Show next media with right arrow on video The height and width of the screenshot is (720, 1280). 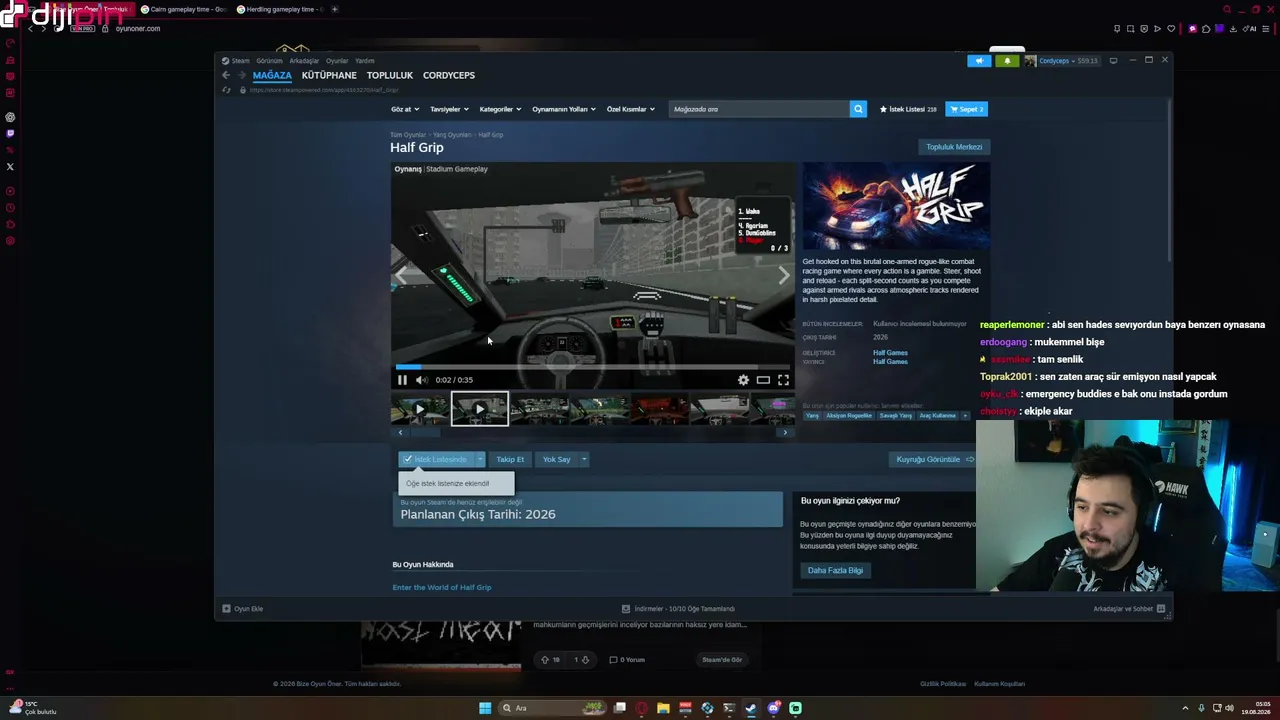point(784,275)
